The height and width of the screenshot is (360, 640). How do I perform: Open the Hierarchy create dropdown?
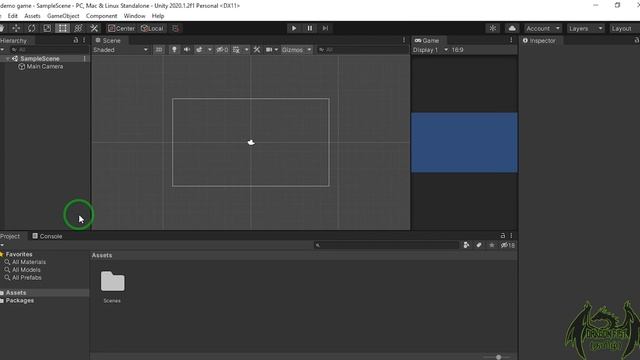[x=3, y=50]
